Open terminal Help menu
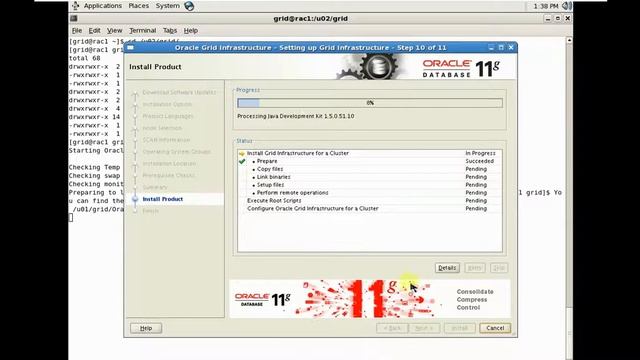This screenshot has height=360, width=640. tap(191, 30)
